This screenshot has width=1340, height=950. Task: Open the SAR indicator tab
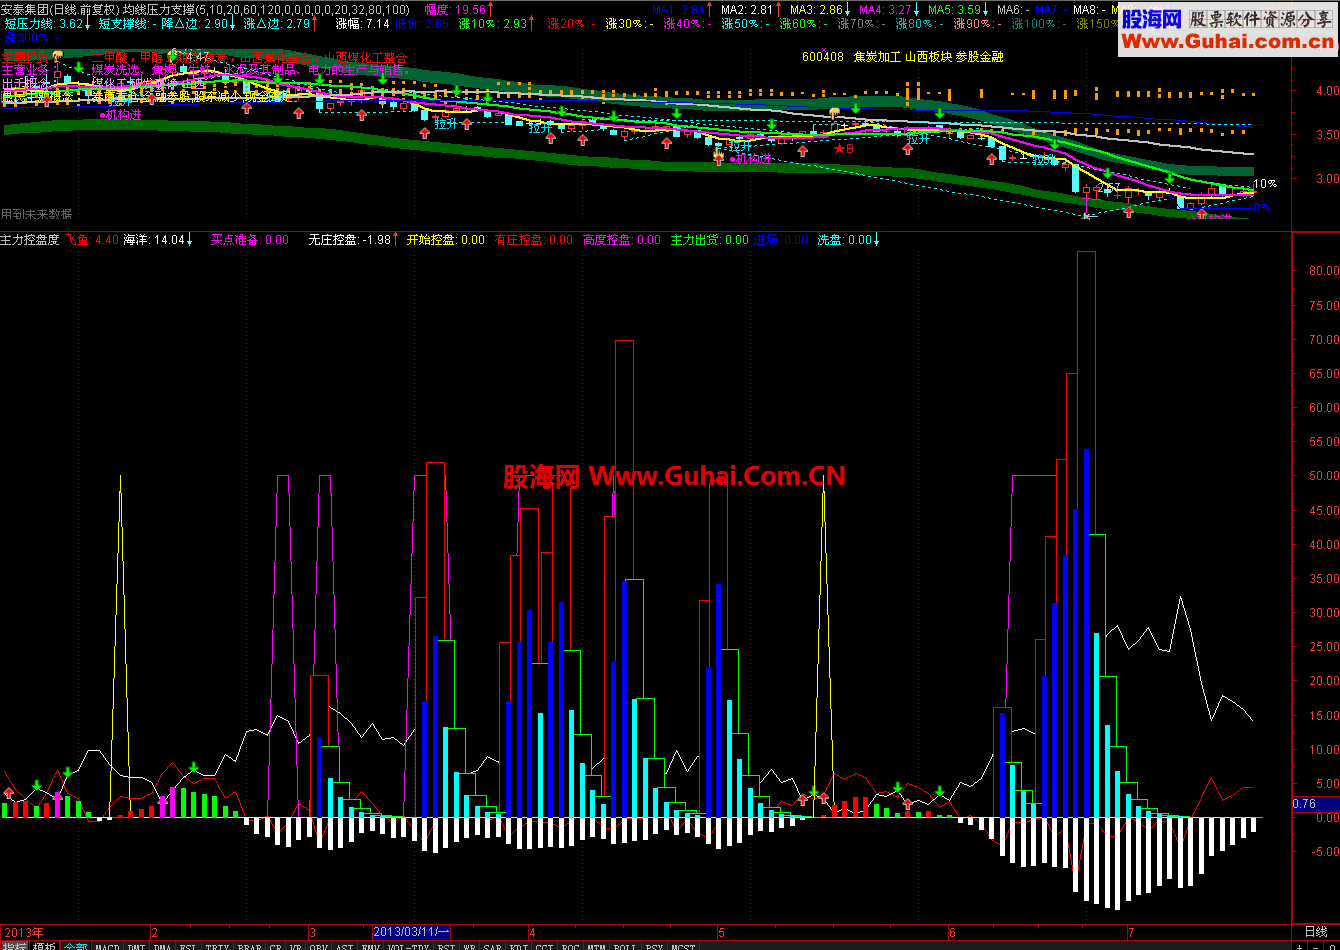click(x=493, y=945)
